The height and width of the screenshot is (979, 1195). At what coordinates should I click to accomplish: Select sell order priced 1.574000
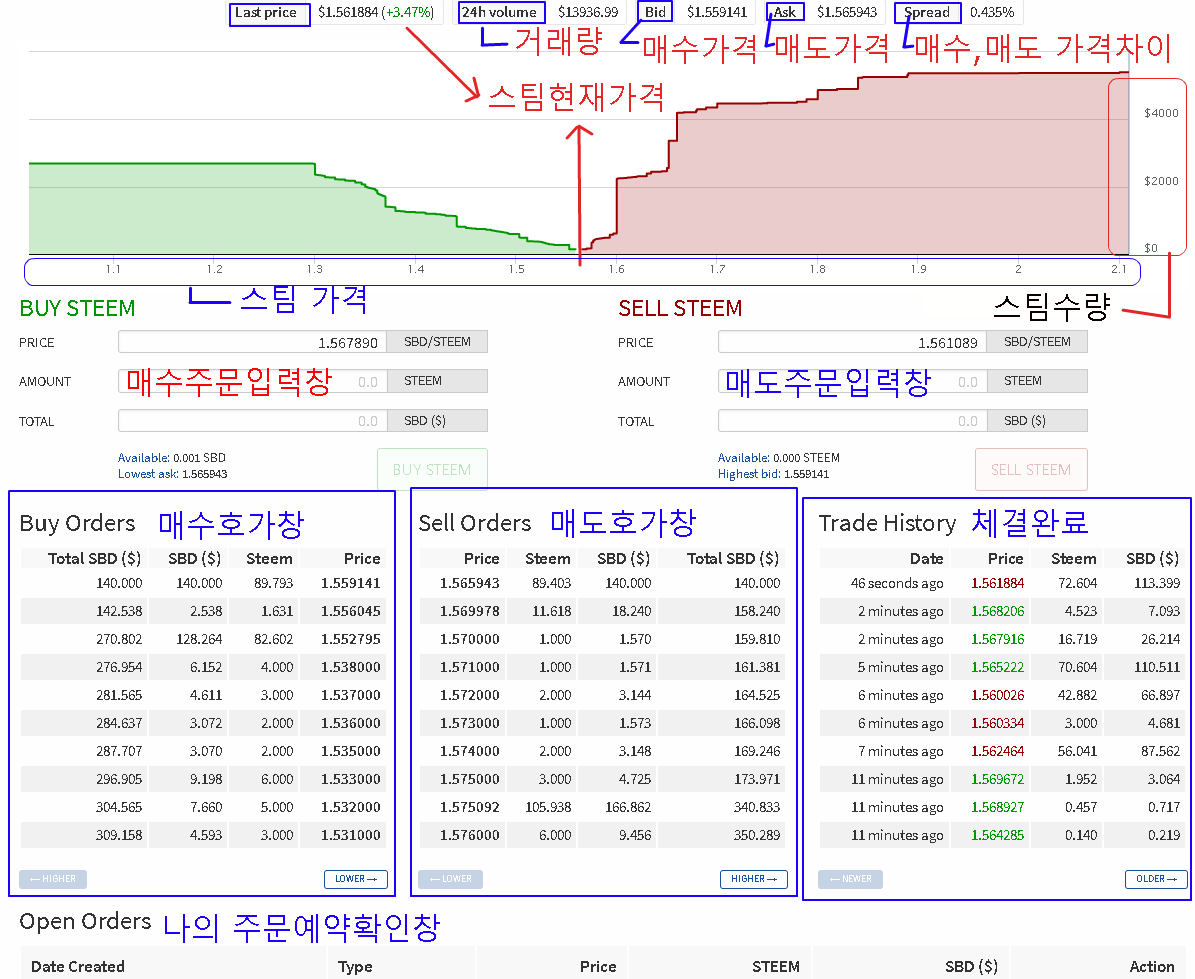603,751
